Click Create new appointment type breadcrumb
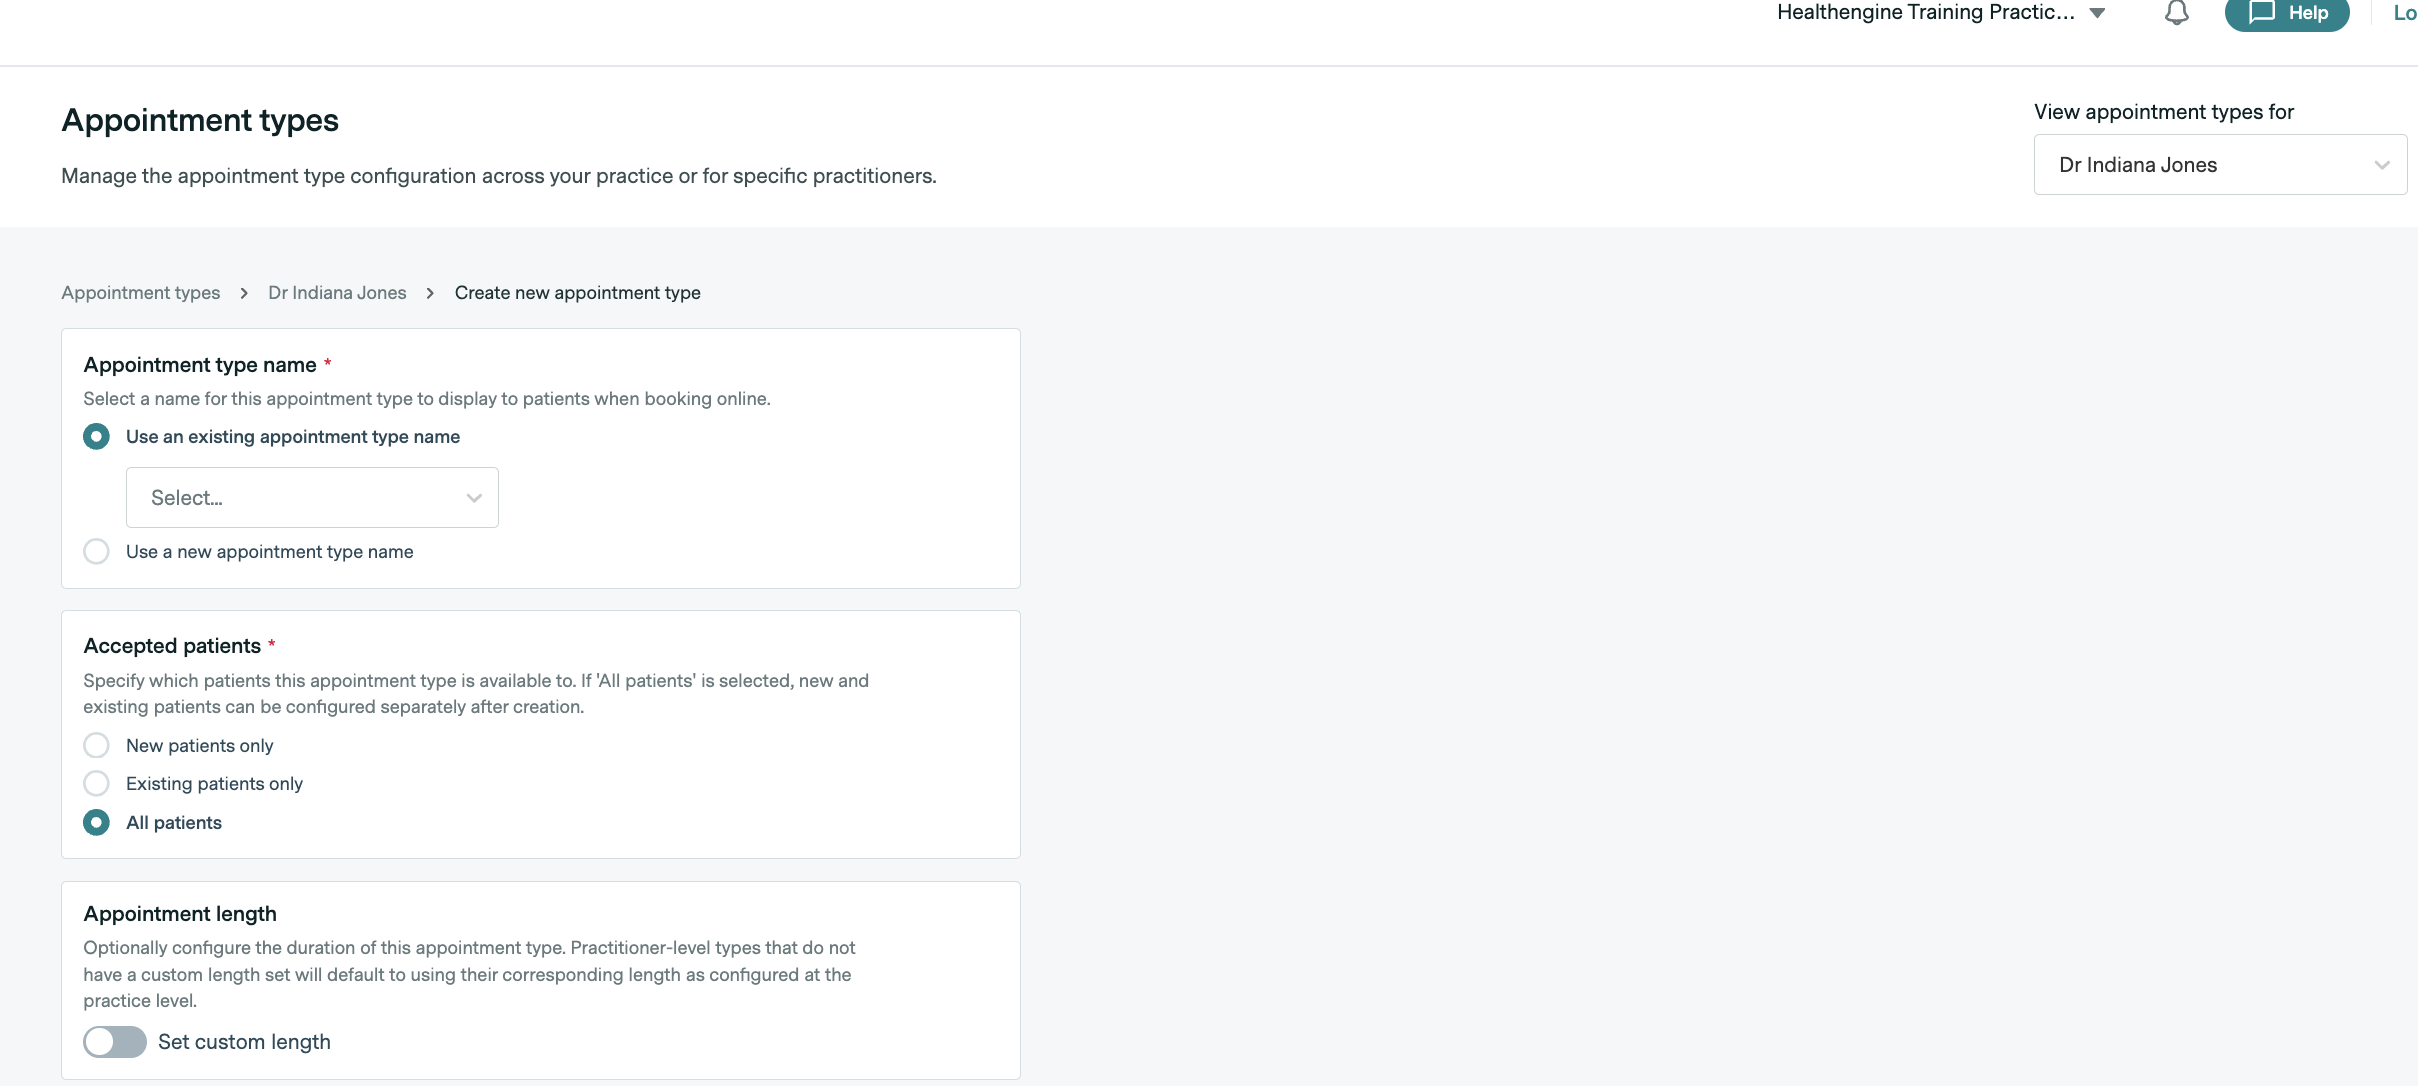This screenshot has width=2418, height=1086. (577, 293)
